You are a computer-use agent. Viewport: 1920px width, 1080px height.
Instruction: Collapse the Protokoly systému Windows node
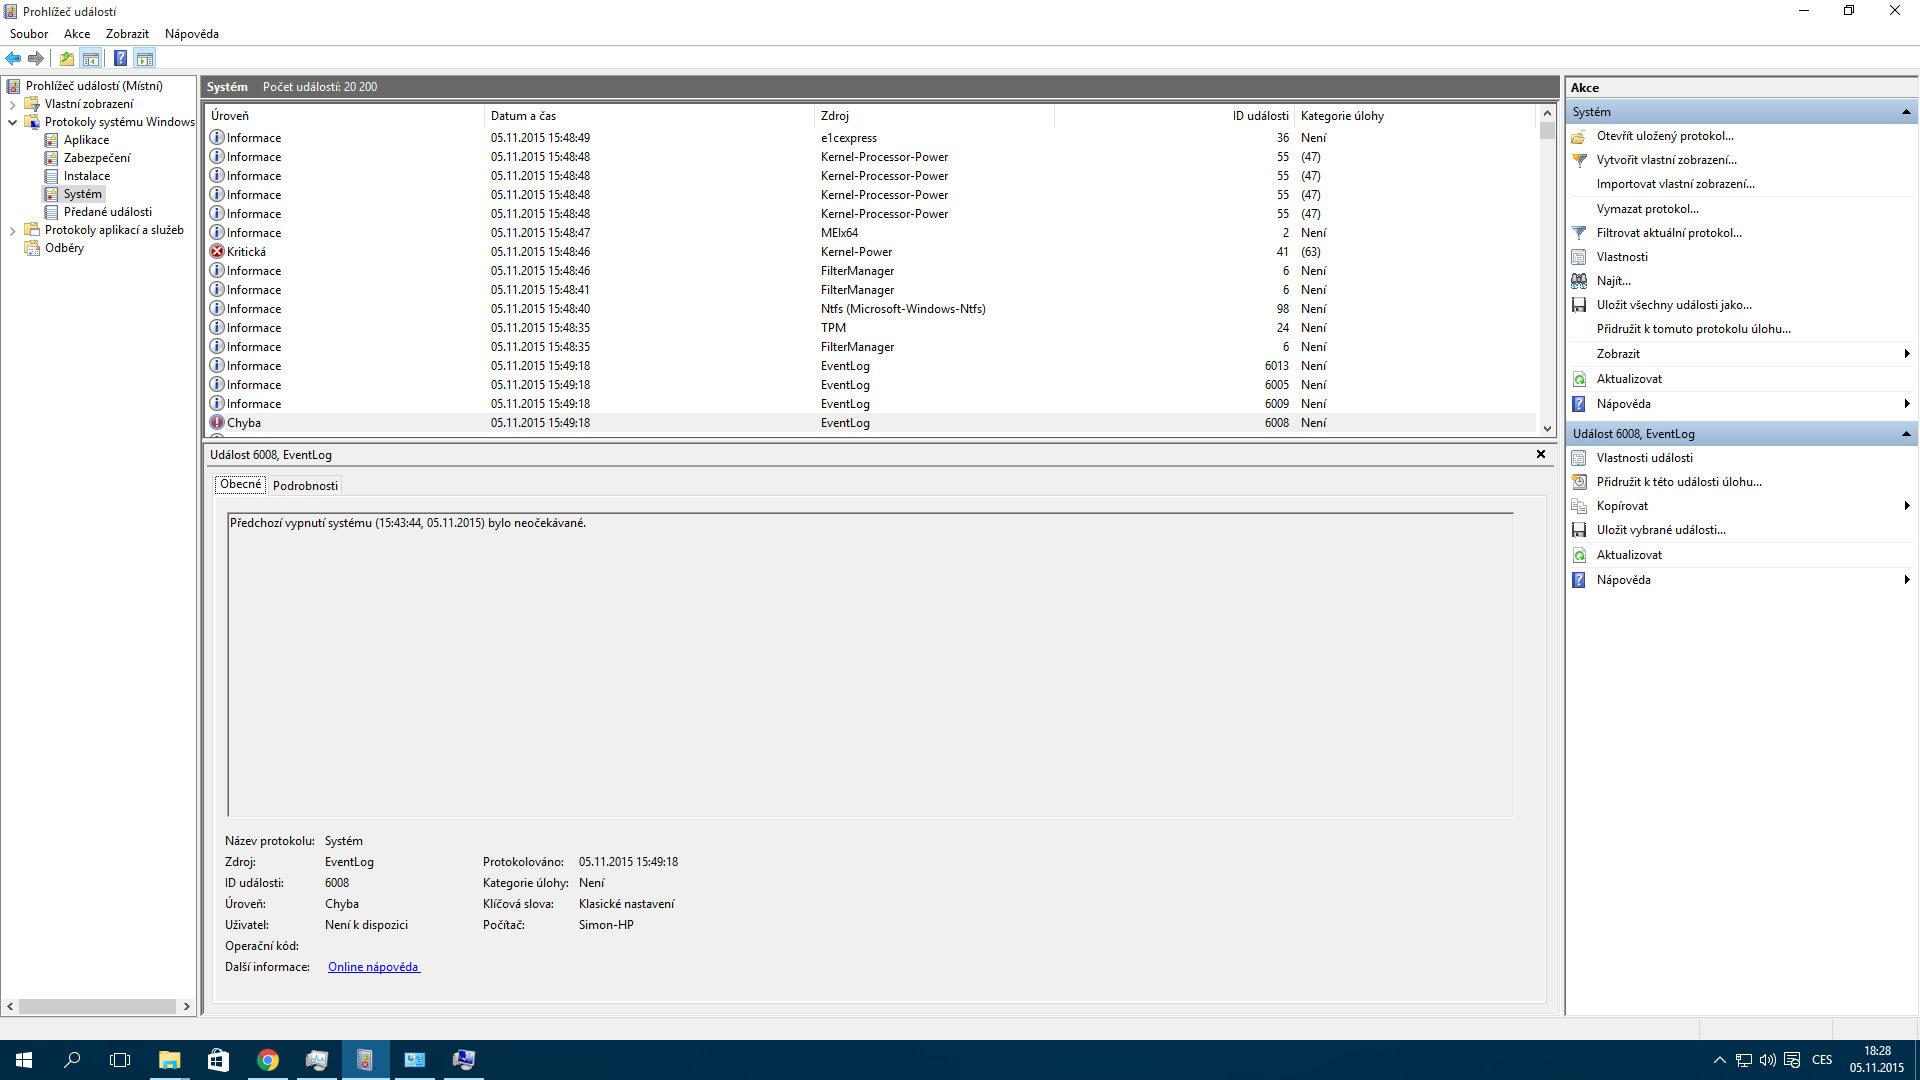pos(12,122)
